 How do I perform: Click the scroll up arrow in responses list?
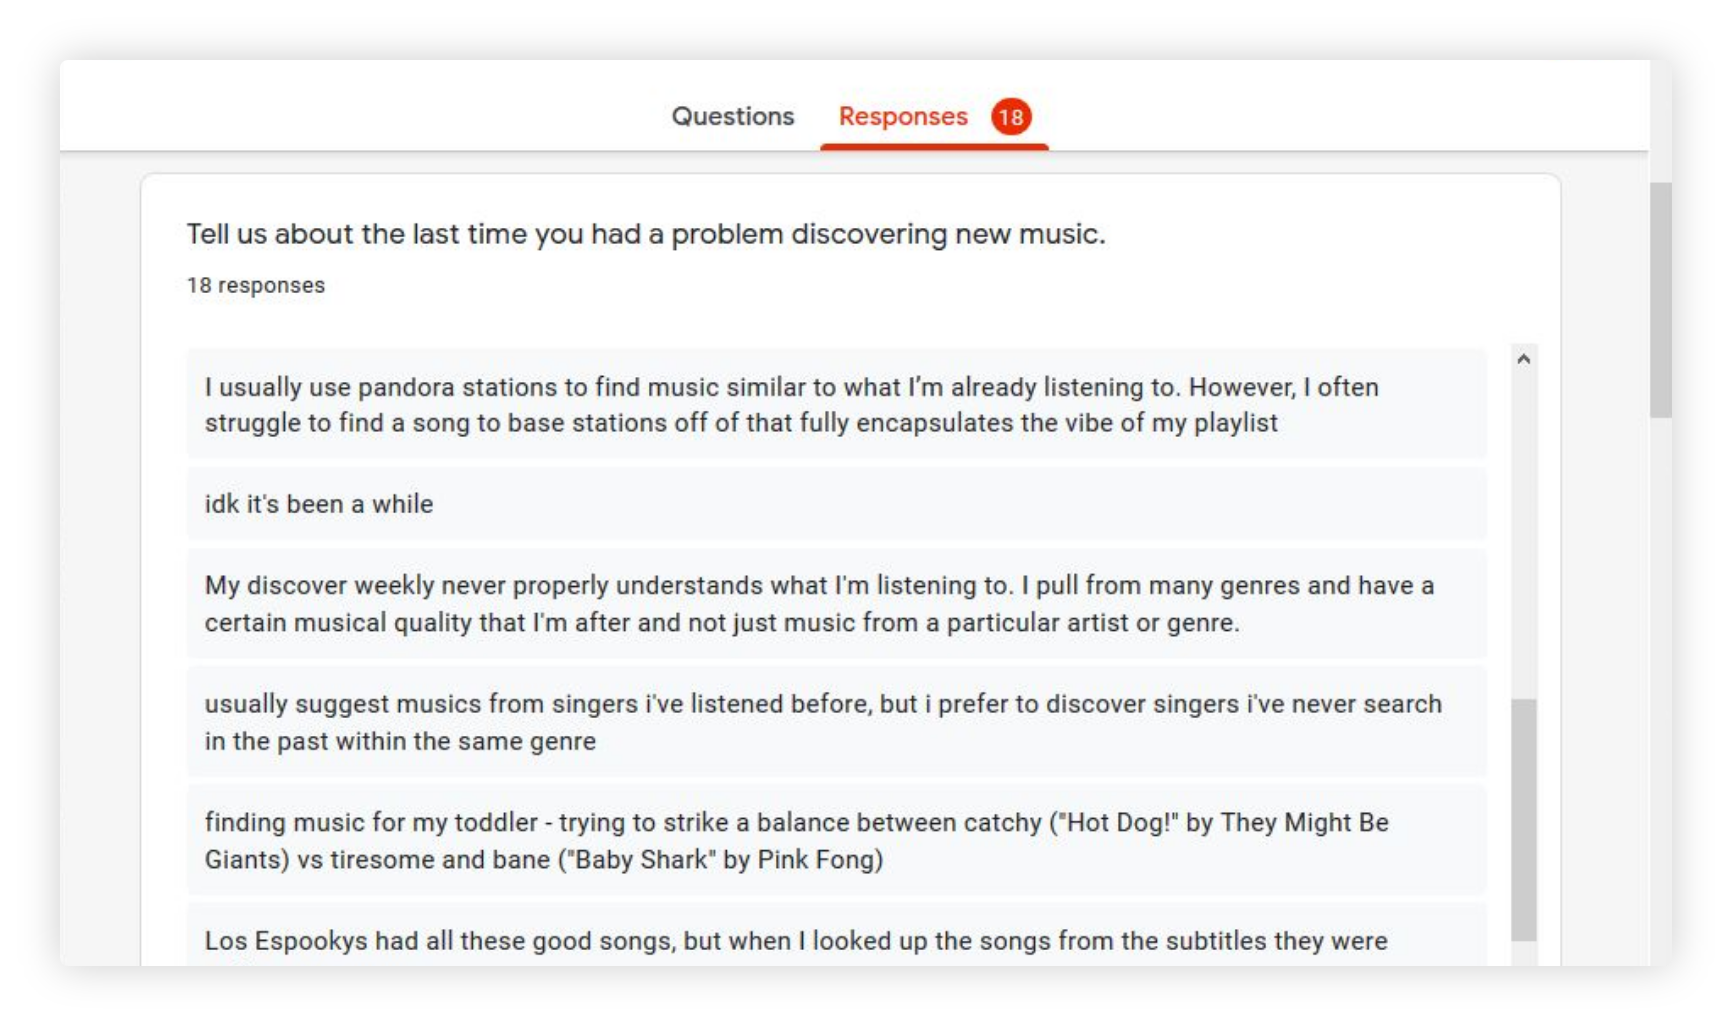1523,358
